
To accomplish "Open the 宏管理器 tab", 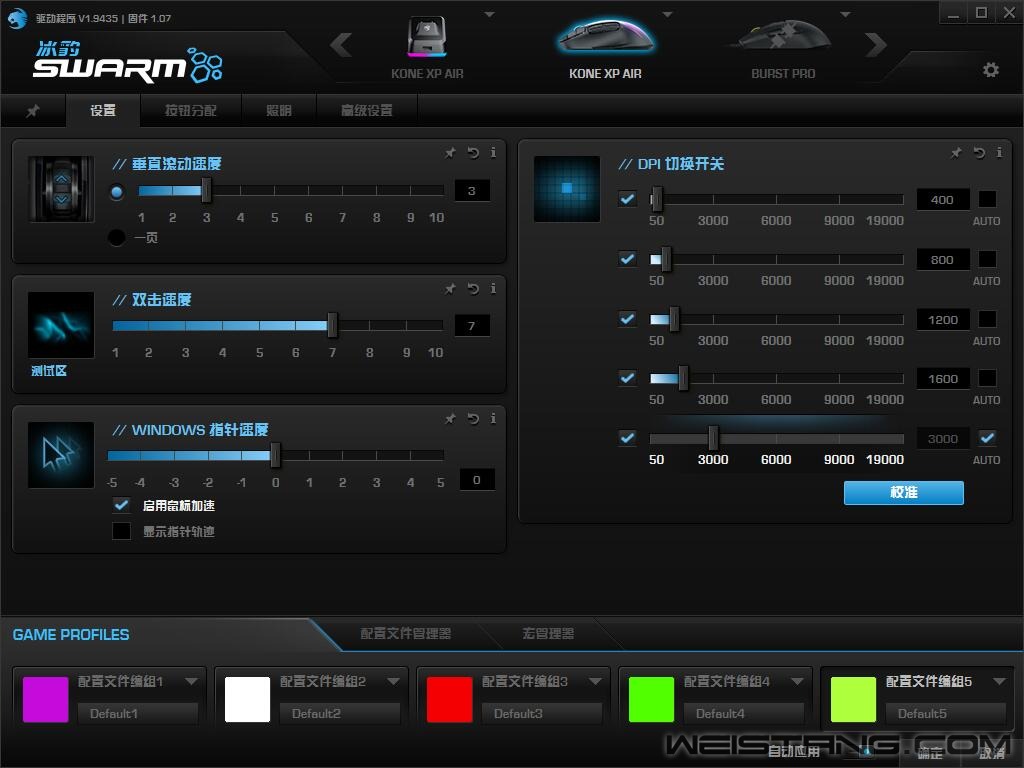I will point(548,633).
